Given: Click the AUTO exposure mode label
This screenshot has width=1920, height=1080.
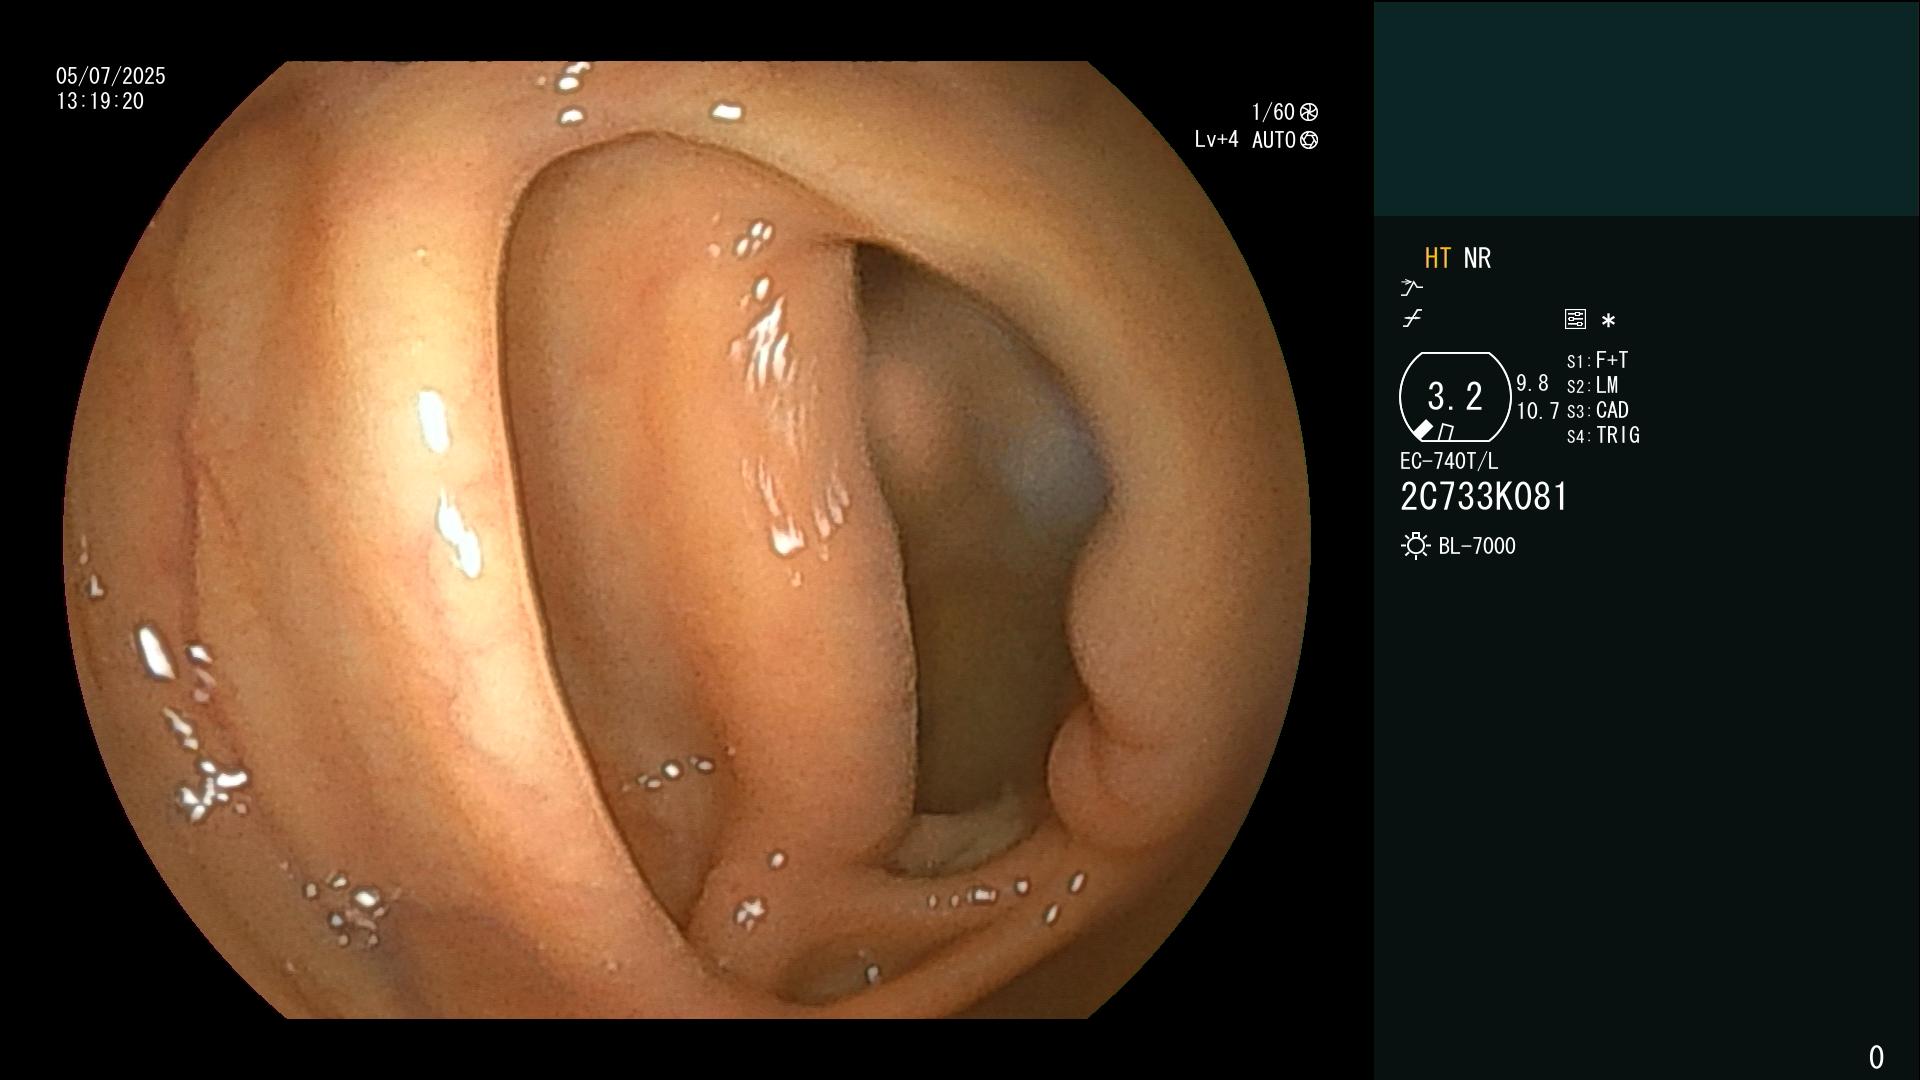Looking at the screenshot, I should [1274, 140].
